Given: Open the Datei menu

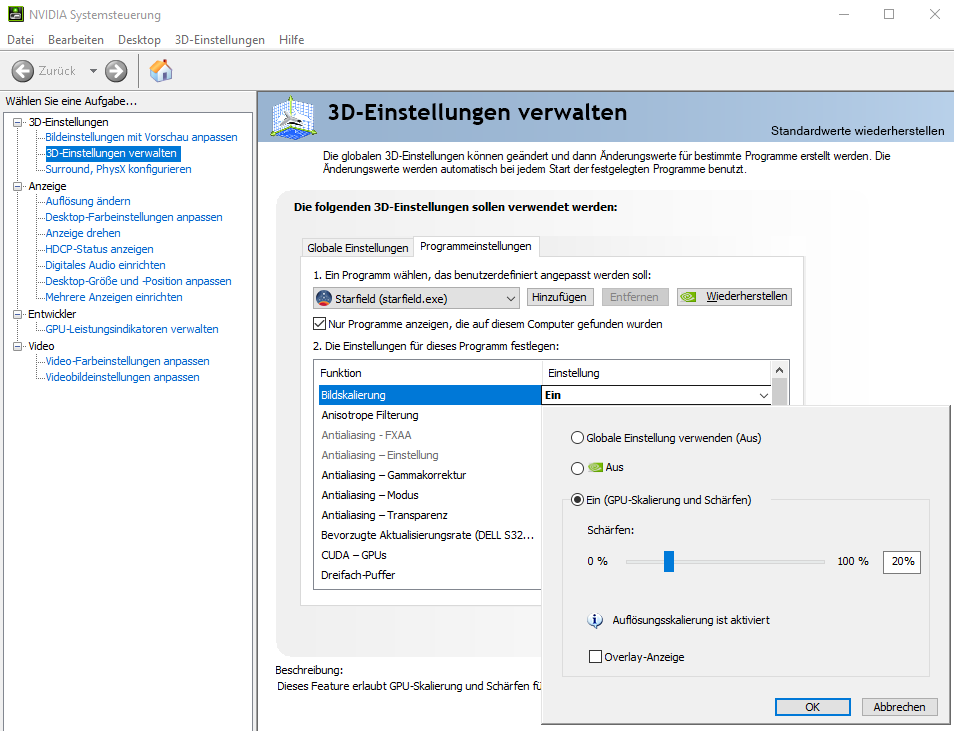Looking at the screenshot, I should pos(21,40).
